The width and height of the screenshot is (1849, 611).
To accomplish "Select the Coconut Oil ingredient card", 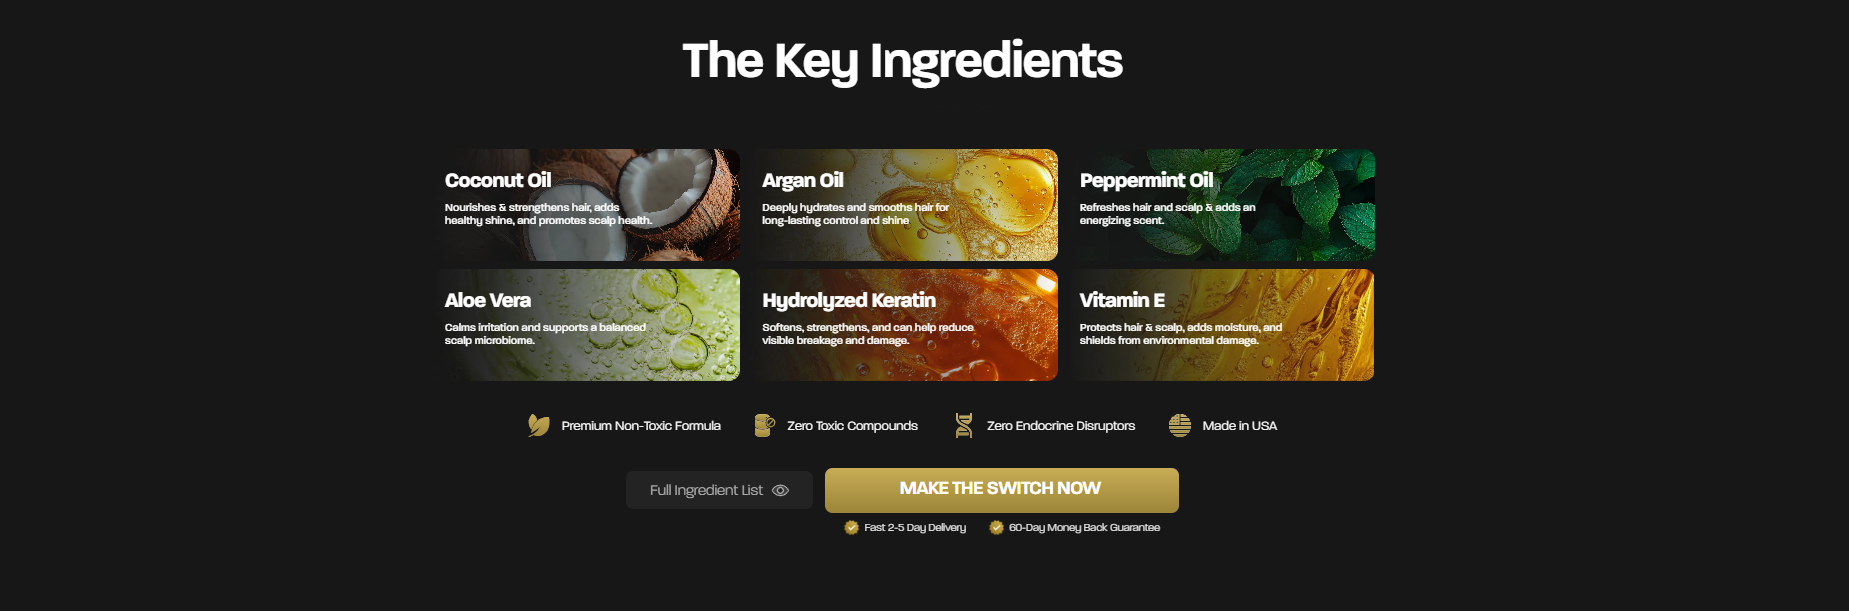I will (x=588, y=205).
